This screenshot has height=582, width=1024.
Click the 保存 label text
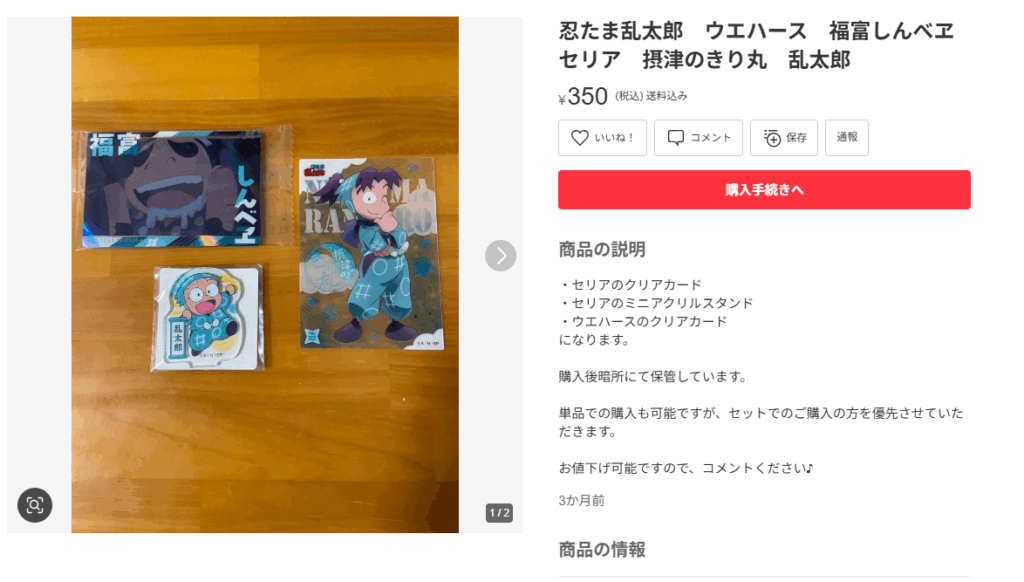click(796, 138)
